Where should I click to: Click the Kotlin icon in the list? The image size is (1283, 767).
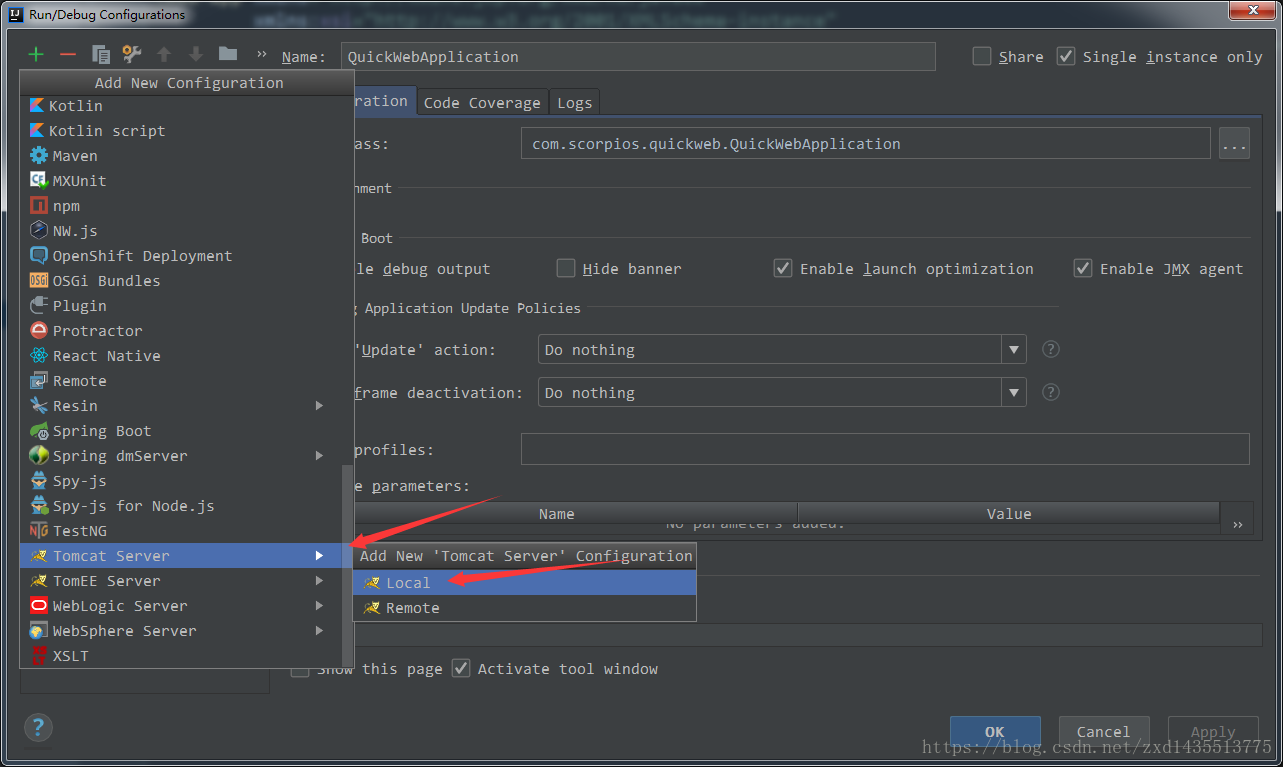tap(38, 105)
